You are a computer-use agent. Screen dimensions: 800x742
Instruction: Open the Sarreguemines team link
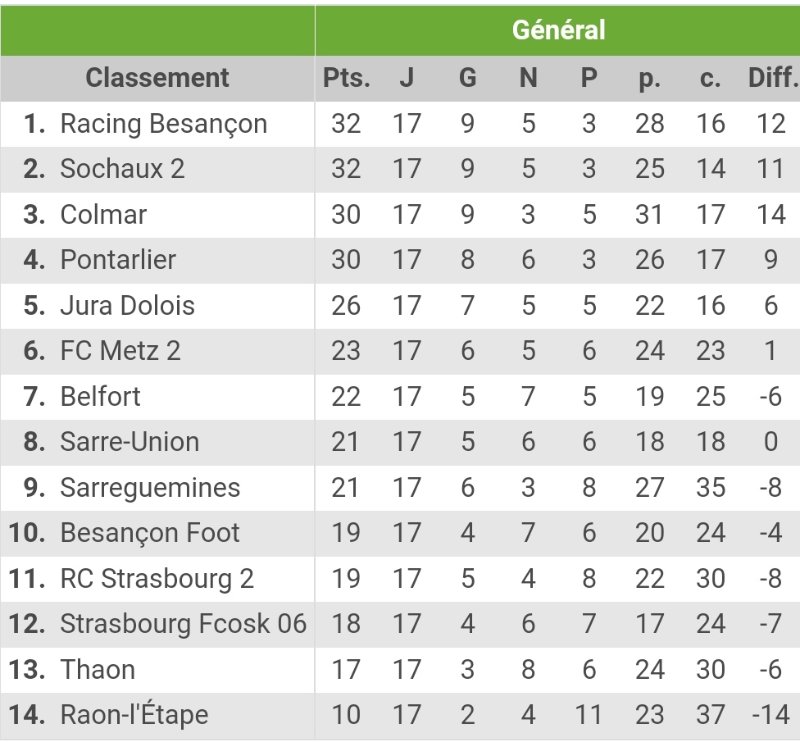click(x=150, y=488)
